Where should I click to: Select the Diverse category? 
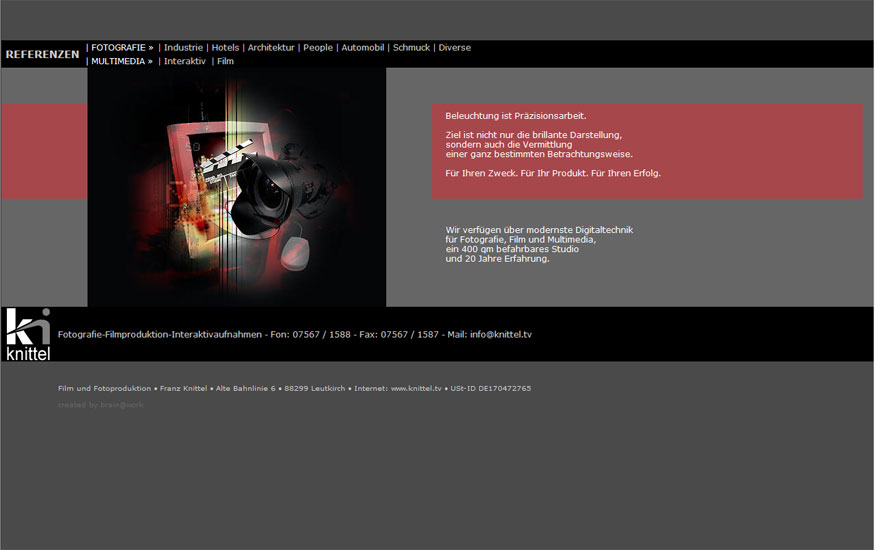point(454,47)
